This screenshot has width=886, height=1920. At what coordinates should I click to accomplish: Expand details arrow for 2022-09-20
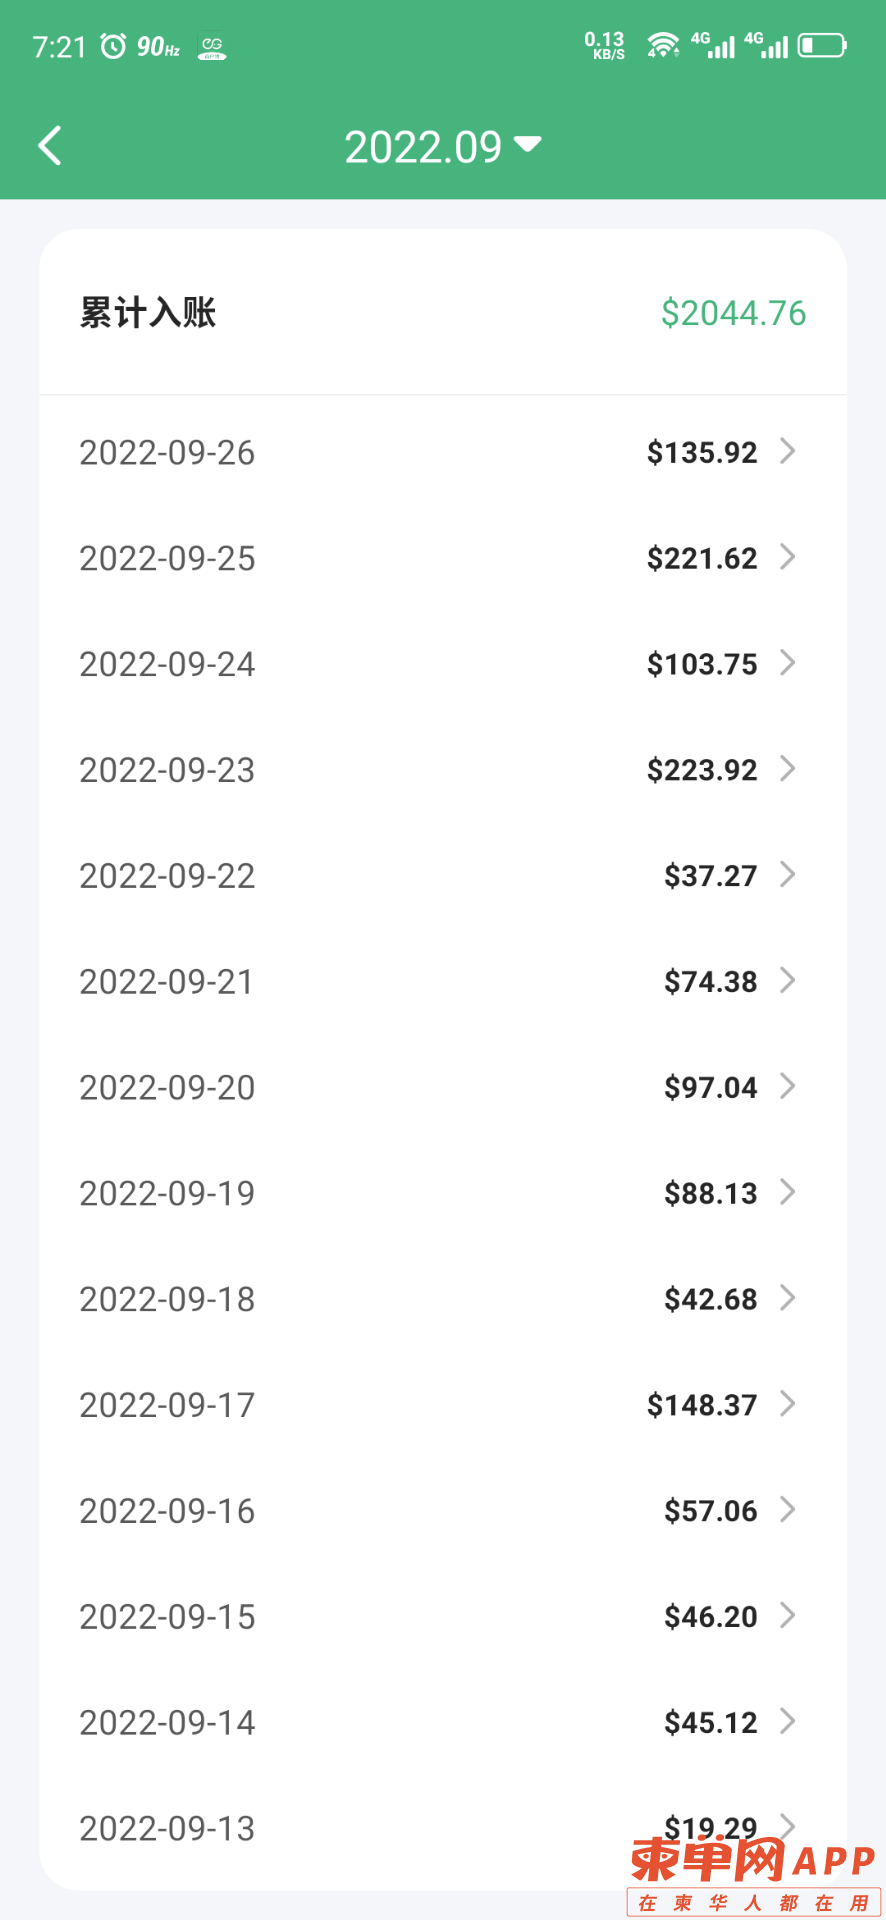tap(788, 1086)
